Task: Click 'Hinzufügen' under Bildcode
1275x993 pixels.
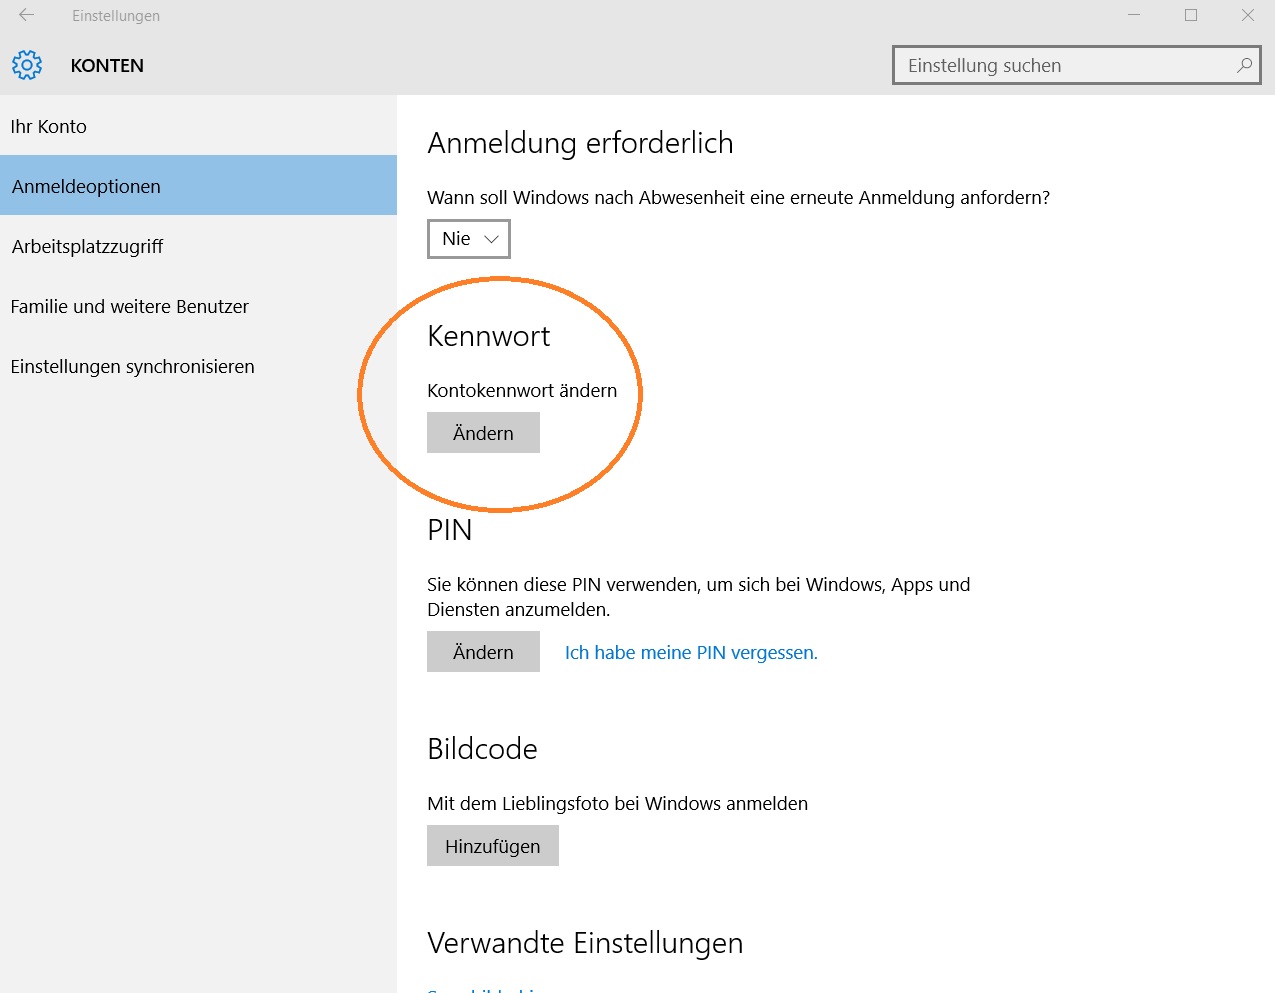Action: pos(493,846)
